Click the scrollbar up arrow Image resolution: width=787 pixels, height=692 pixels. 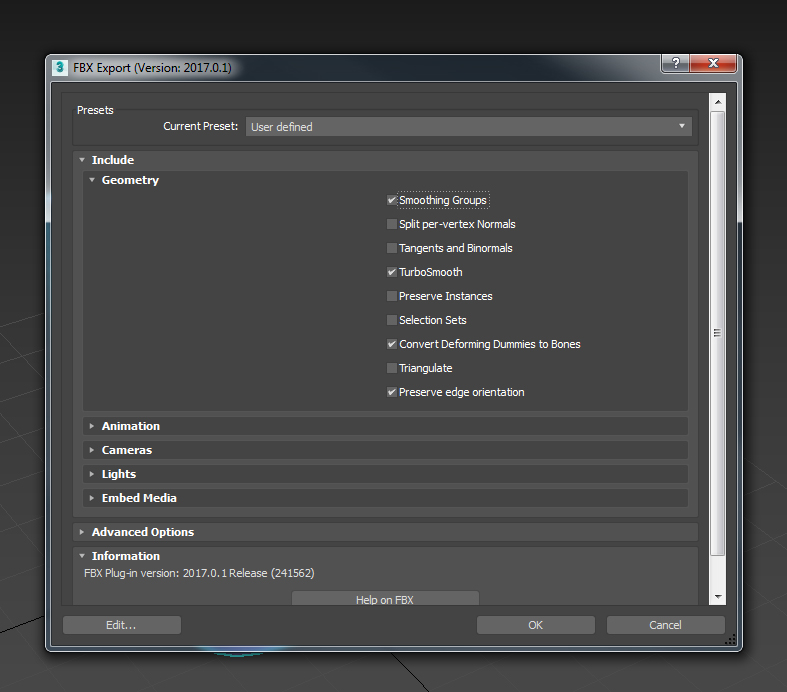(717, 102)
